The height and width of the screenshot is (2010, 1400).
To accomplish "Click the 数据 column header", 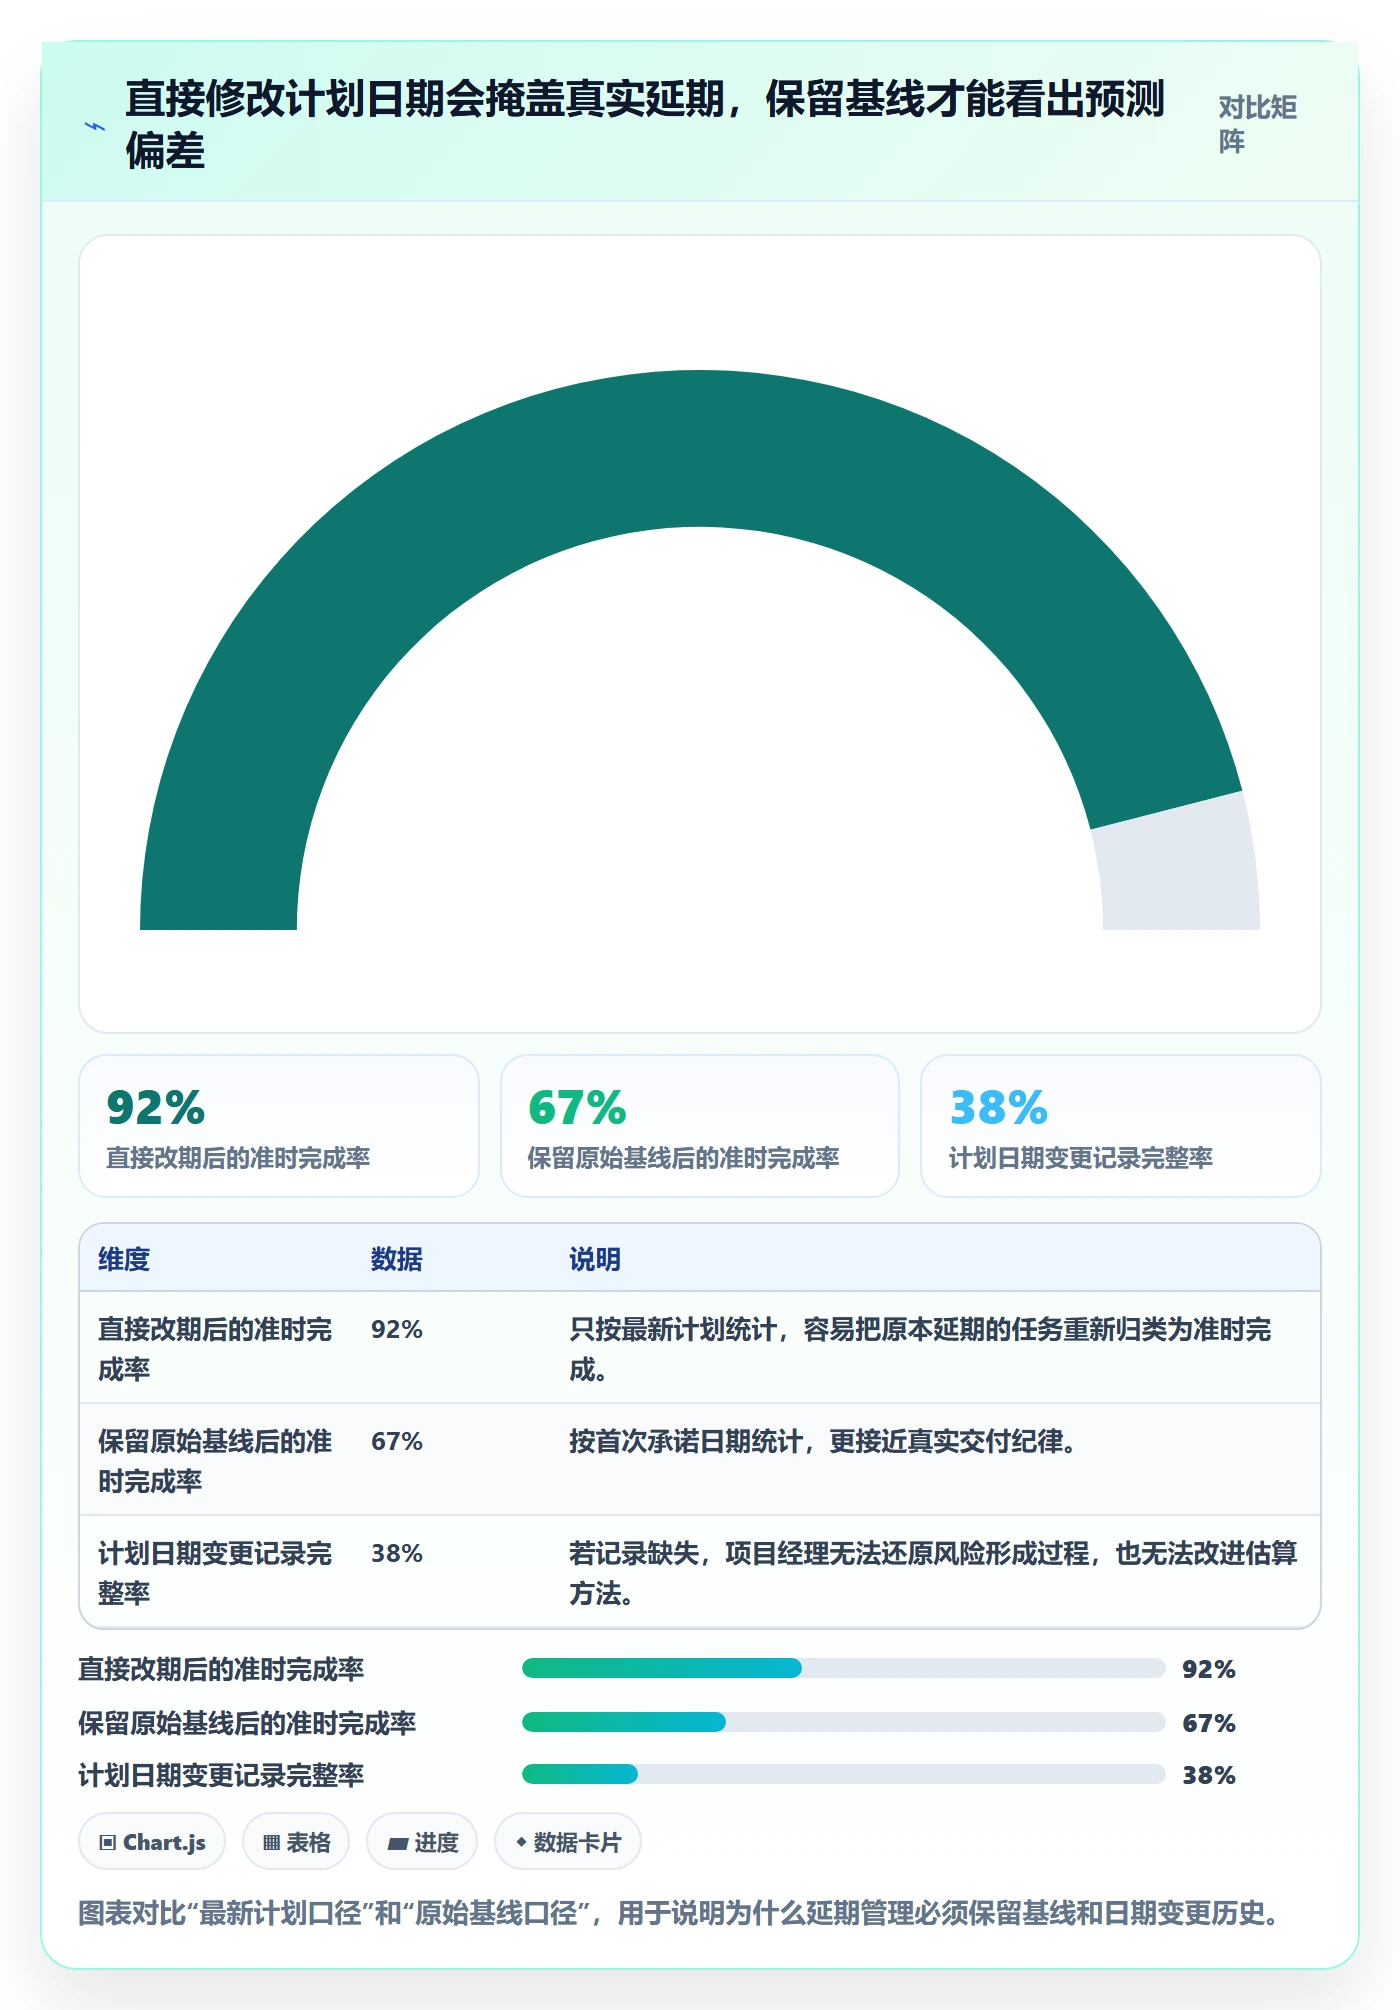I will [397, 1259].
